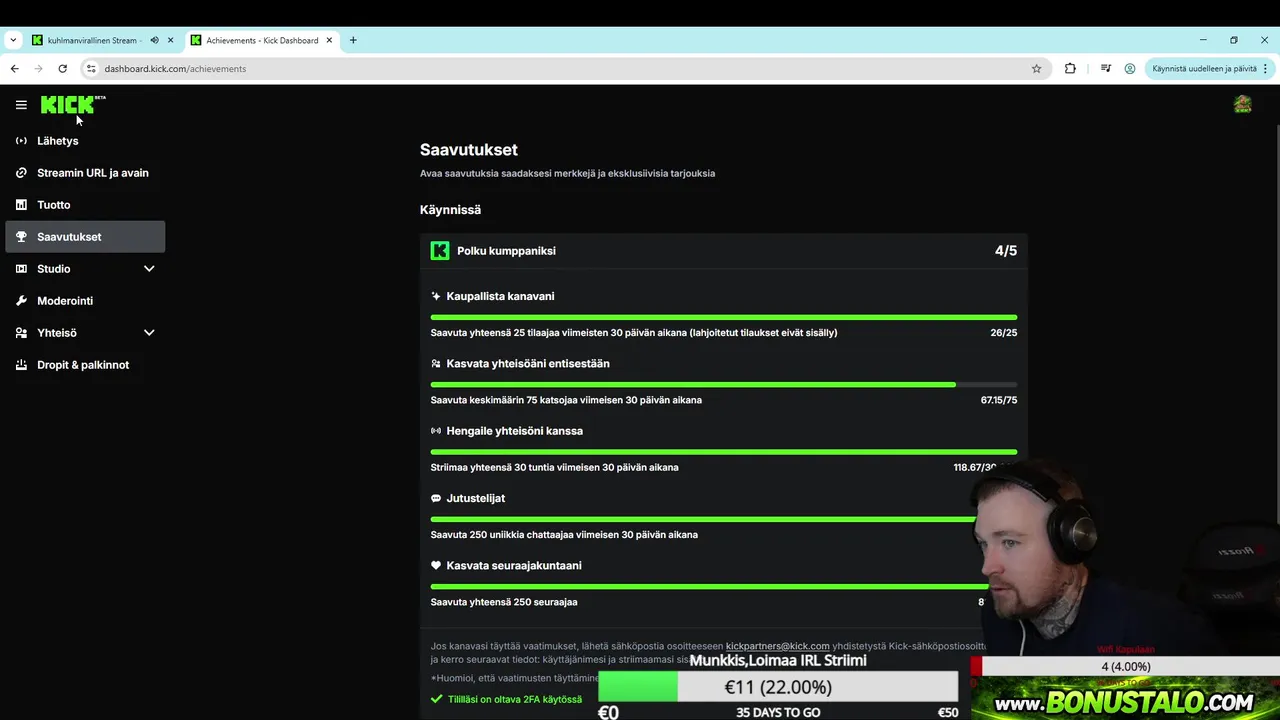Image resolution: width=1280 pixels, height=720 pixels.
Task: Click the site info icon in address bar
Action: coord(91,69)
